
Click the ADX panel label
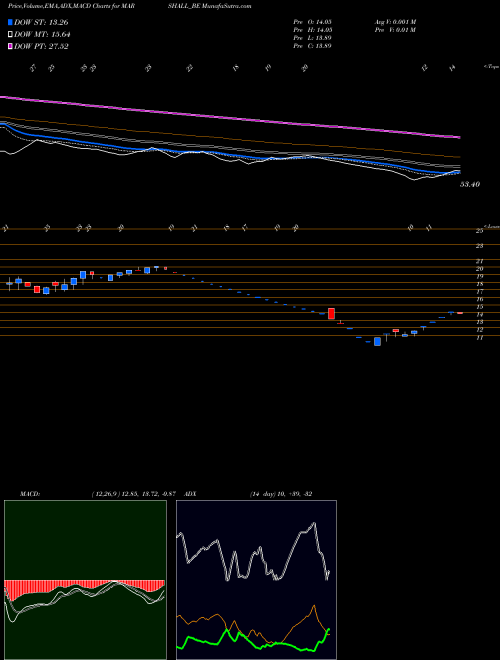coord(190,494)
